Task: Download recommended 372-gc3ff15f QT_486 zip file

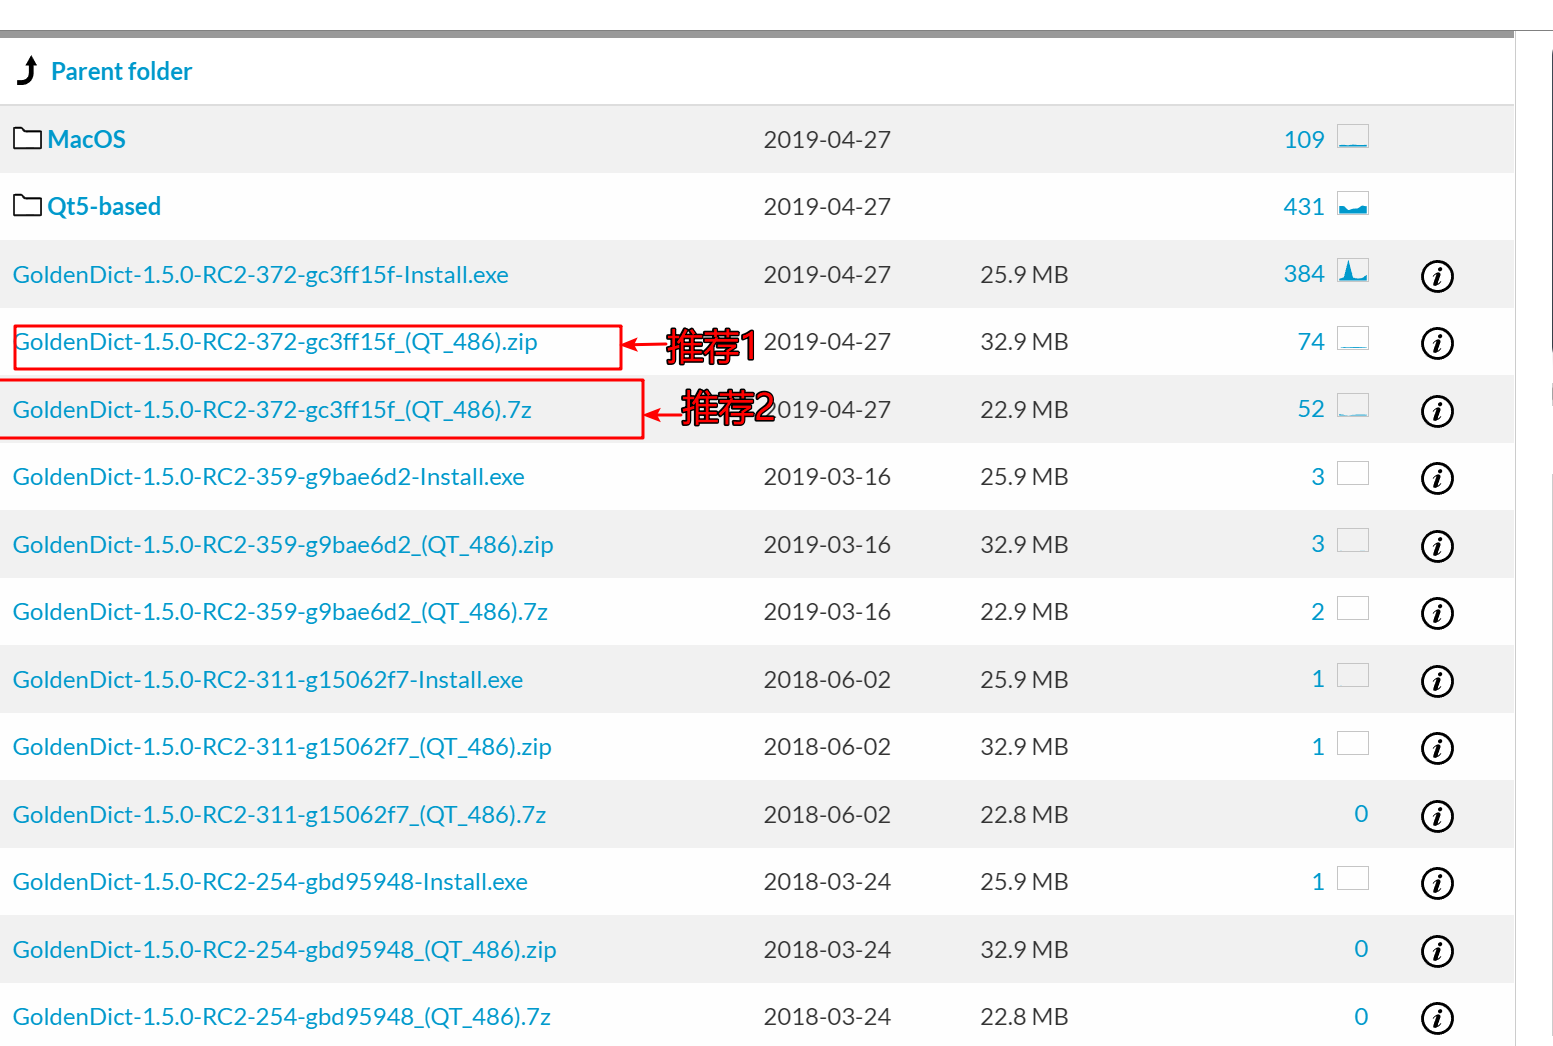Action: [x=277, y=342]
